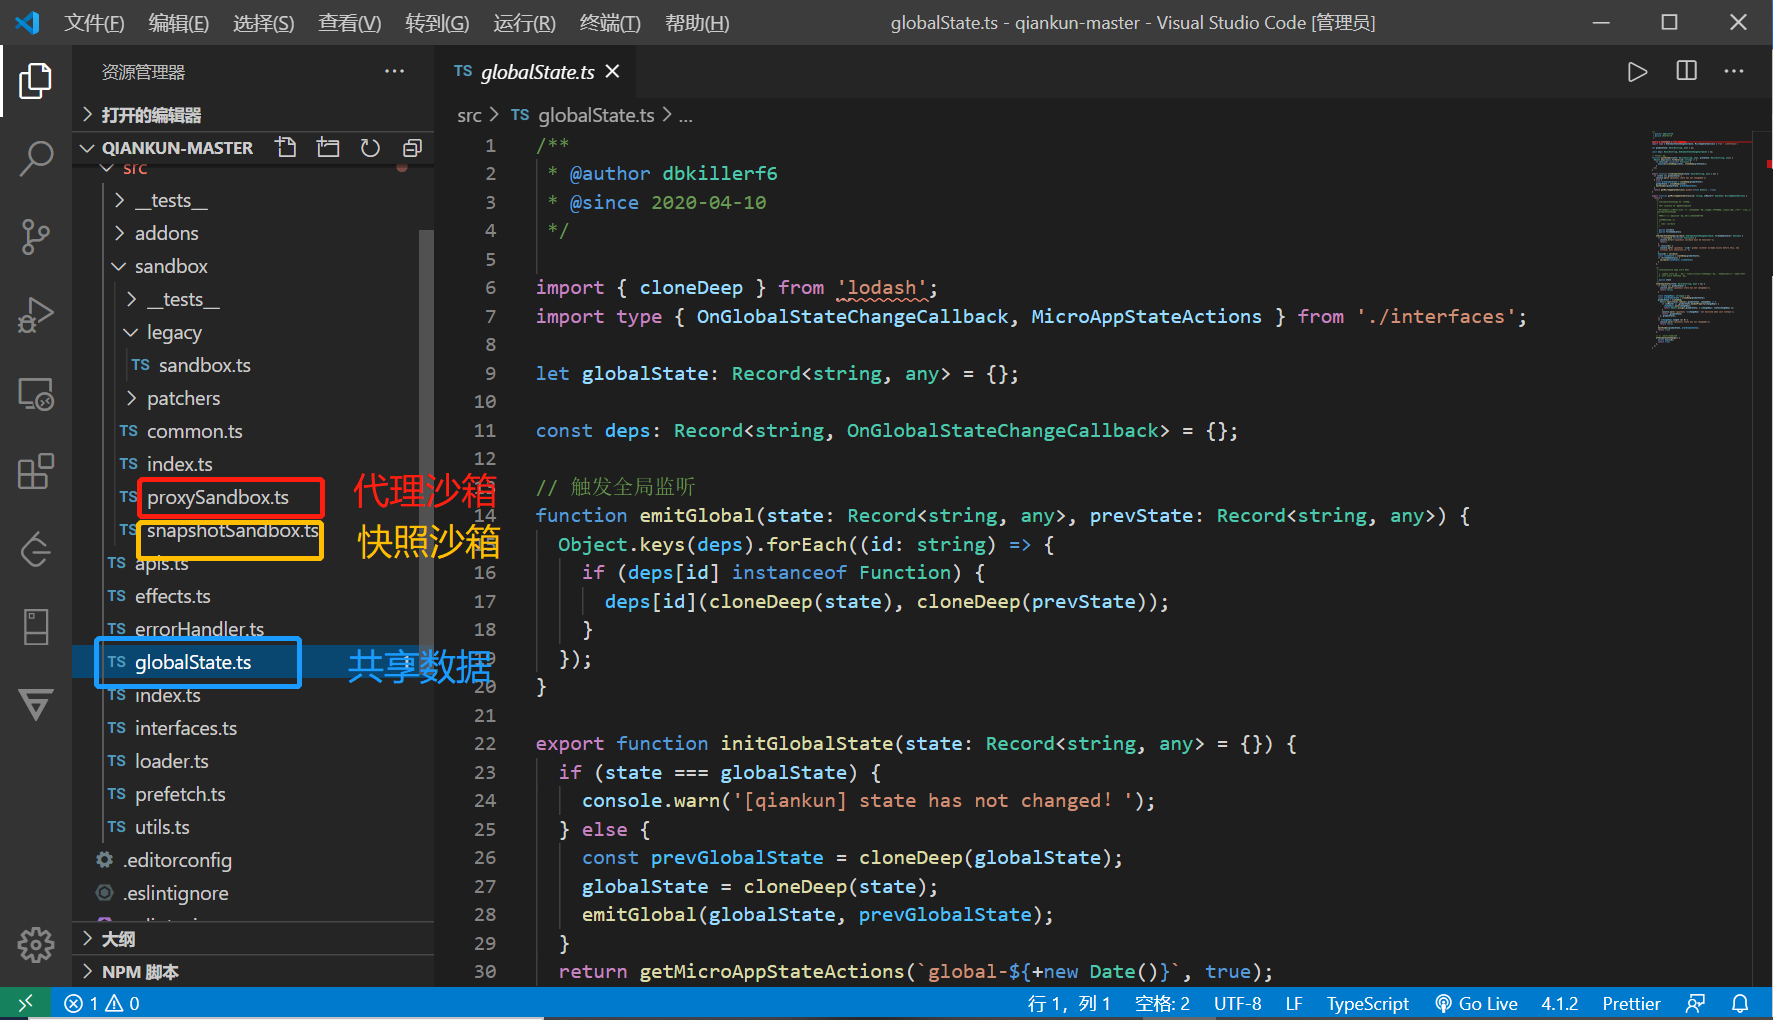Expand the 大纲 outline section
The image size is (1773, 1020).
253,939
